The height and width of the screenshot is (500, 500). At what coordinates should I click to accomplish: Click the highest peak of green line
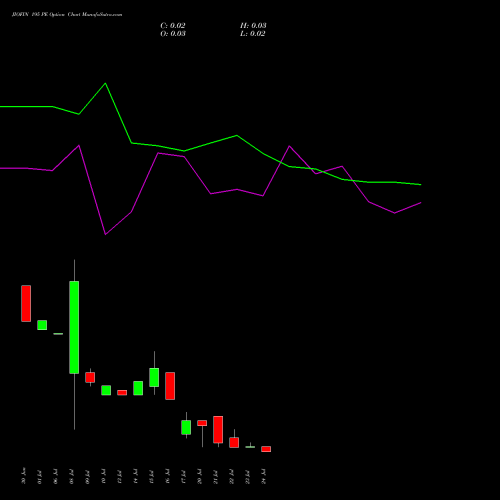click(105, 83)
